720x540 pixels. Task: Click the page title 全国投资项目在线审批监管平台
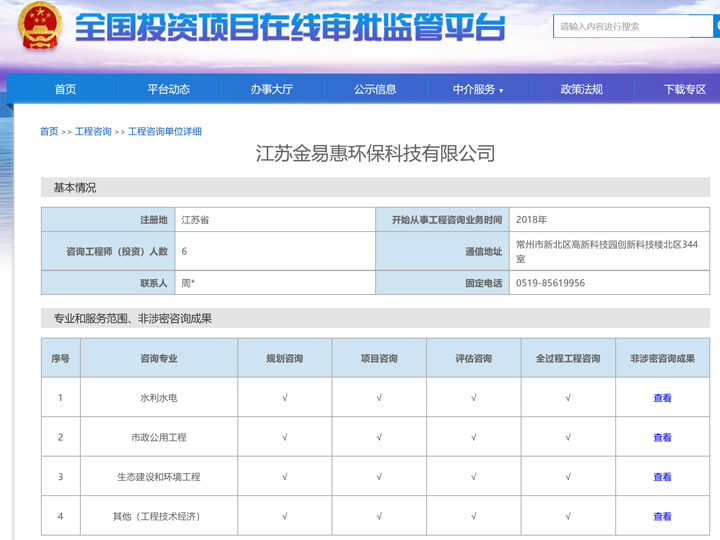290,28
